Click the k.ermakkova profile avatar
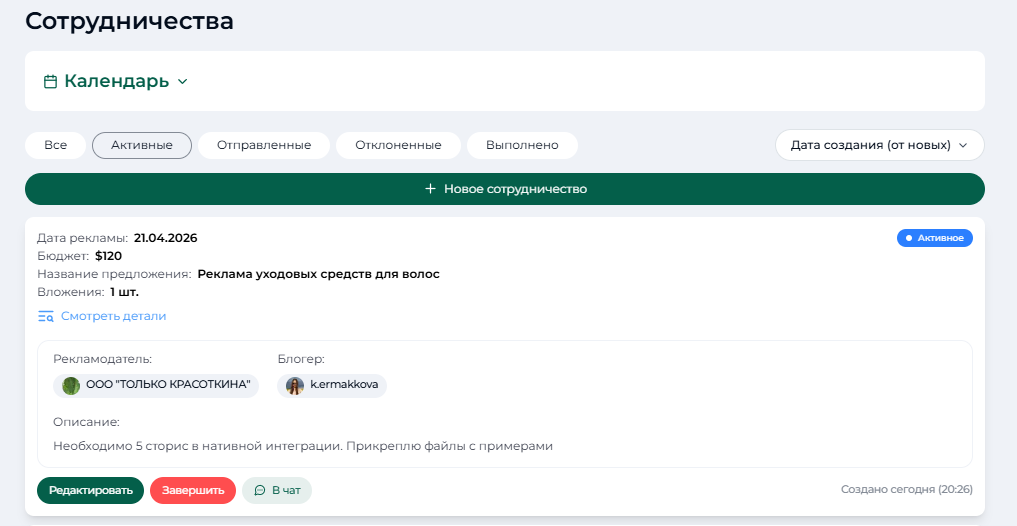This screenshot has width=1017, height=526. [294, 386]
